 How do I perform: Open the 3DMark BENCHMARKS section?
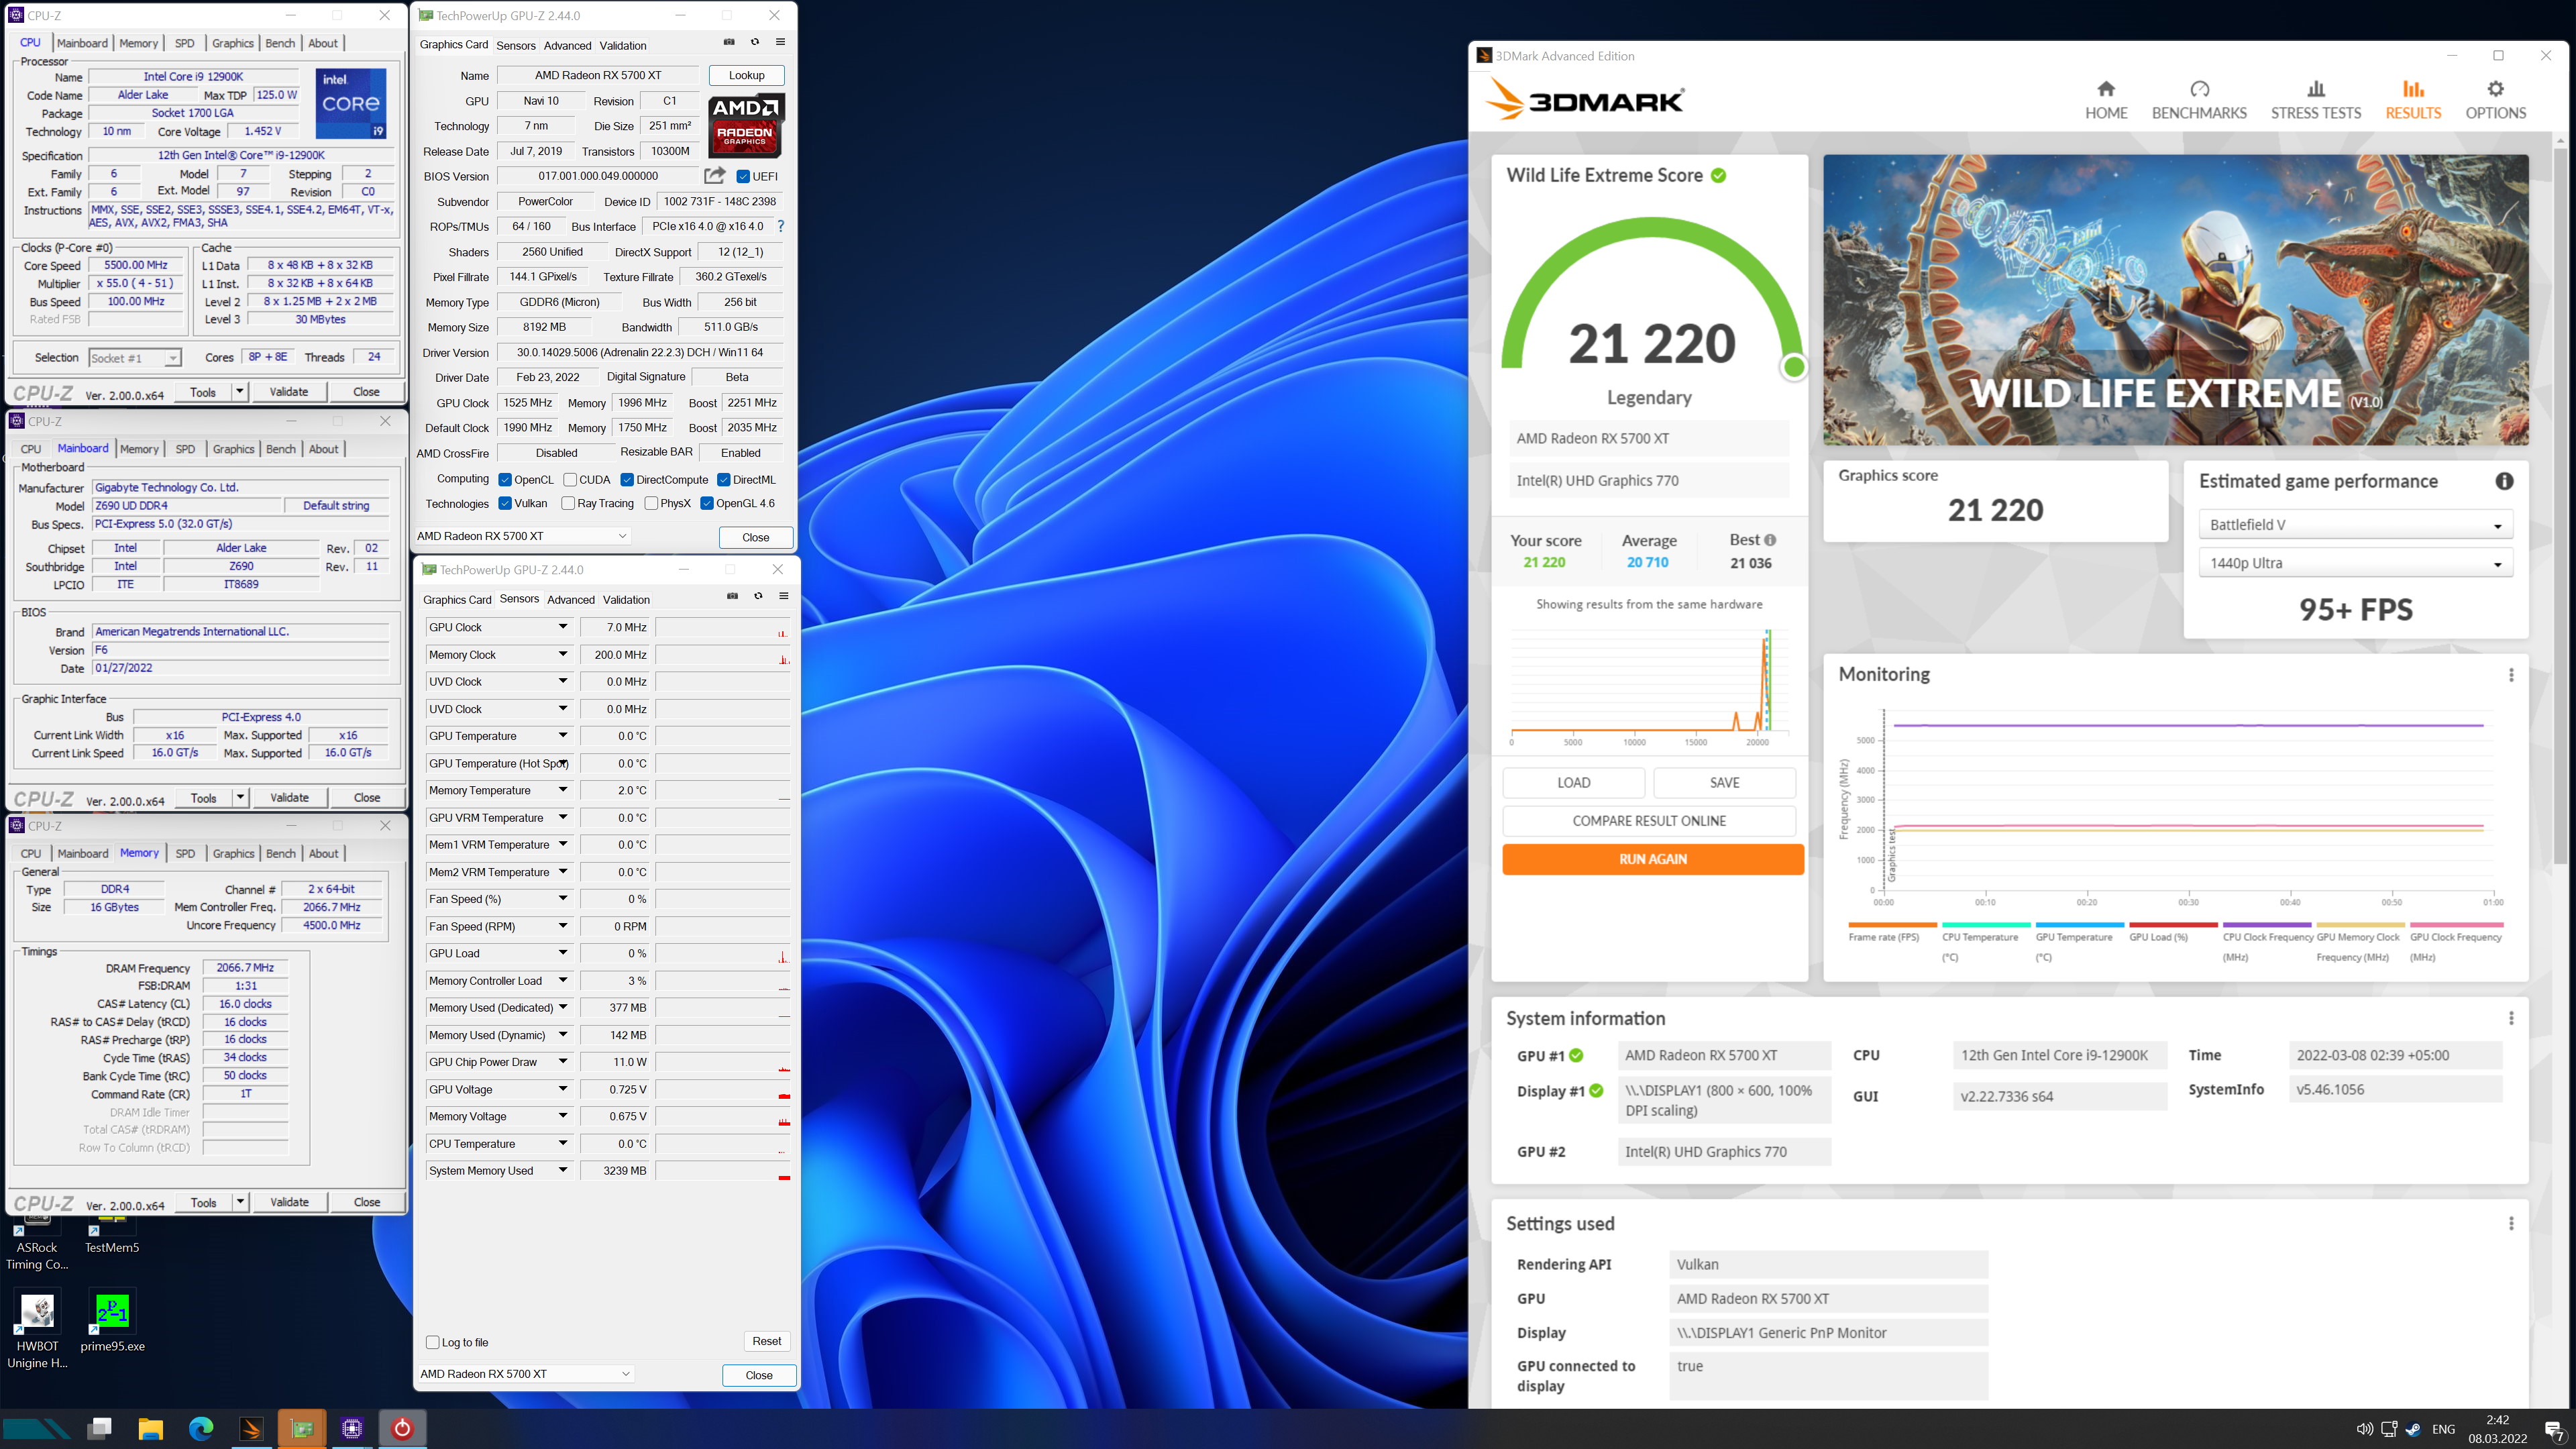click(2199, 100)
